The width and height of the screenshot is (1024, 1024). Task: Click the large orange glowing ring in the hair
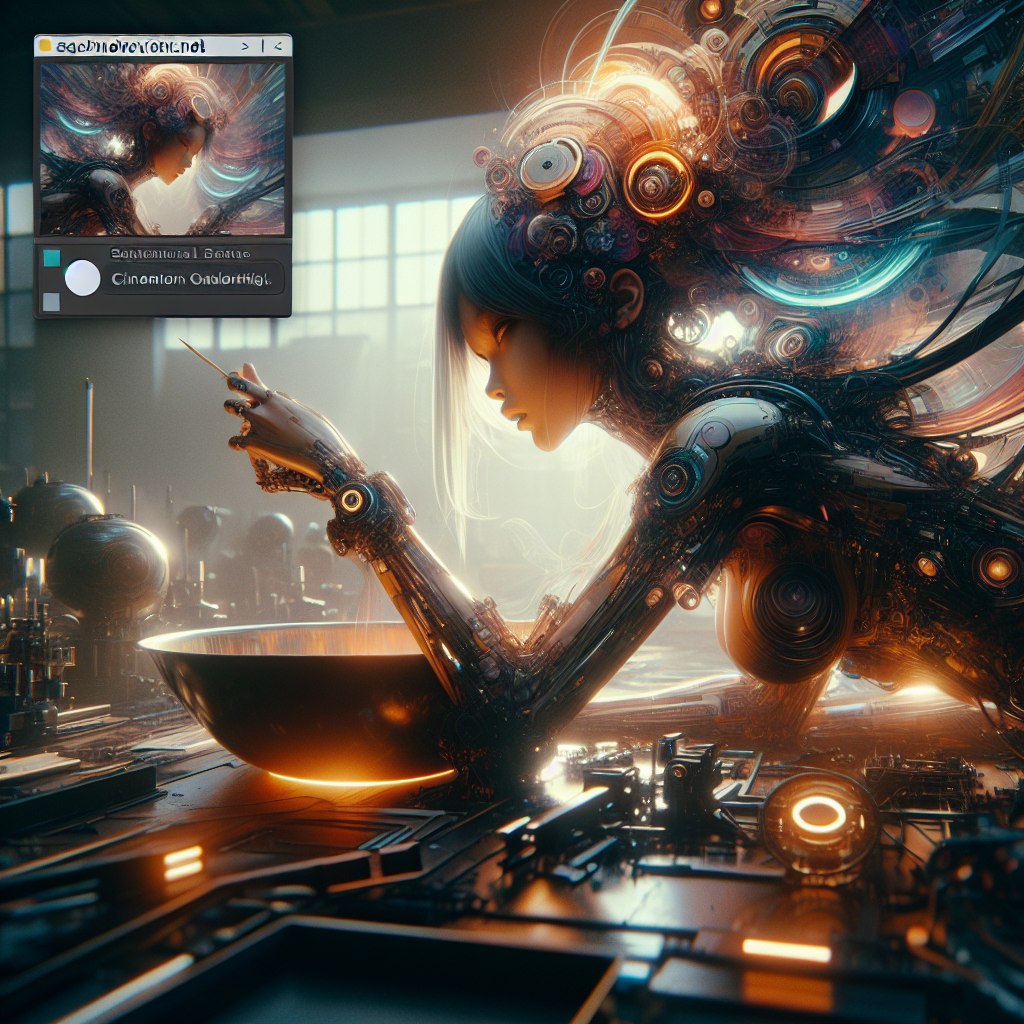[658, 181]
